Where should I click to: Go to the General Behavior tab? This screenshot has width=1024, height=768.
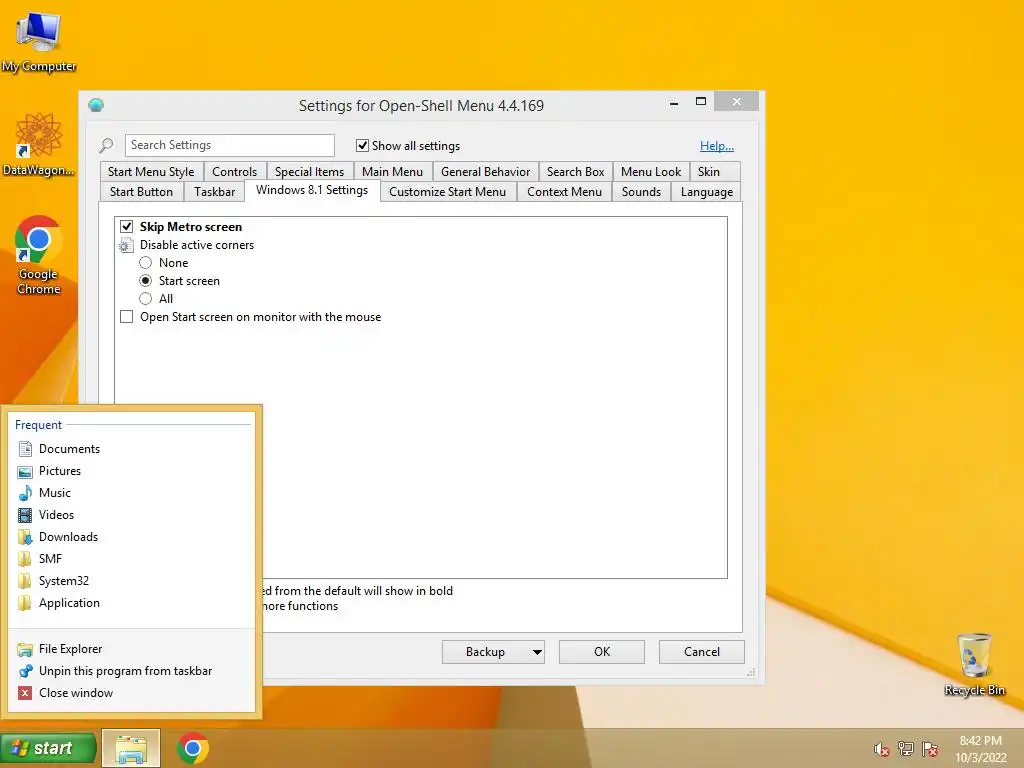click(485, 172)
